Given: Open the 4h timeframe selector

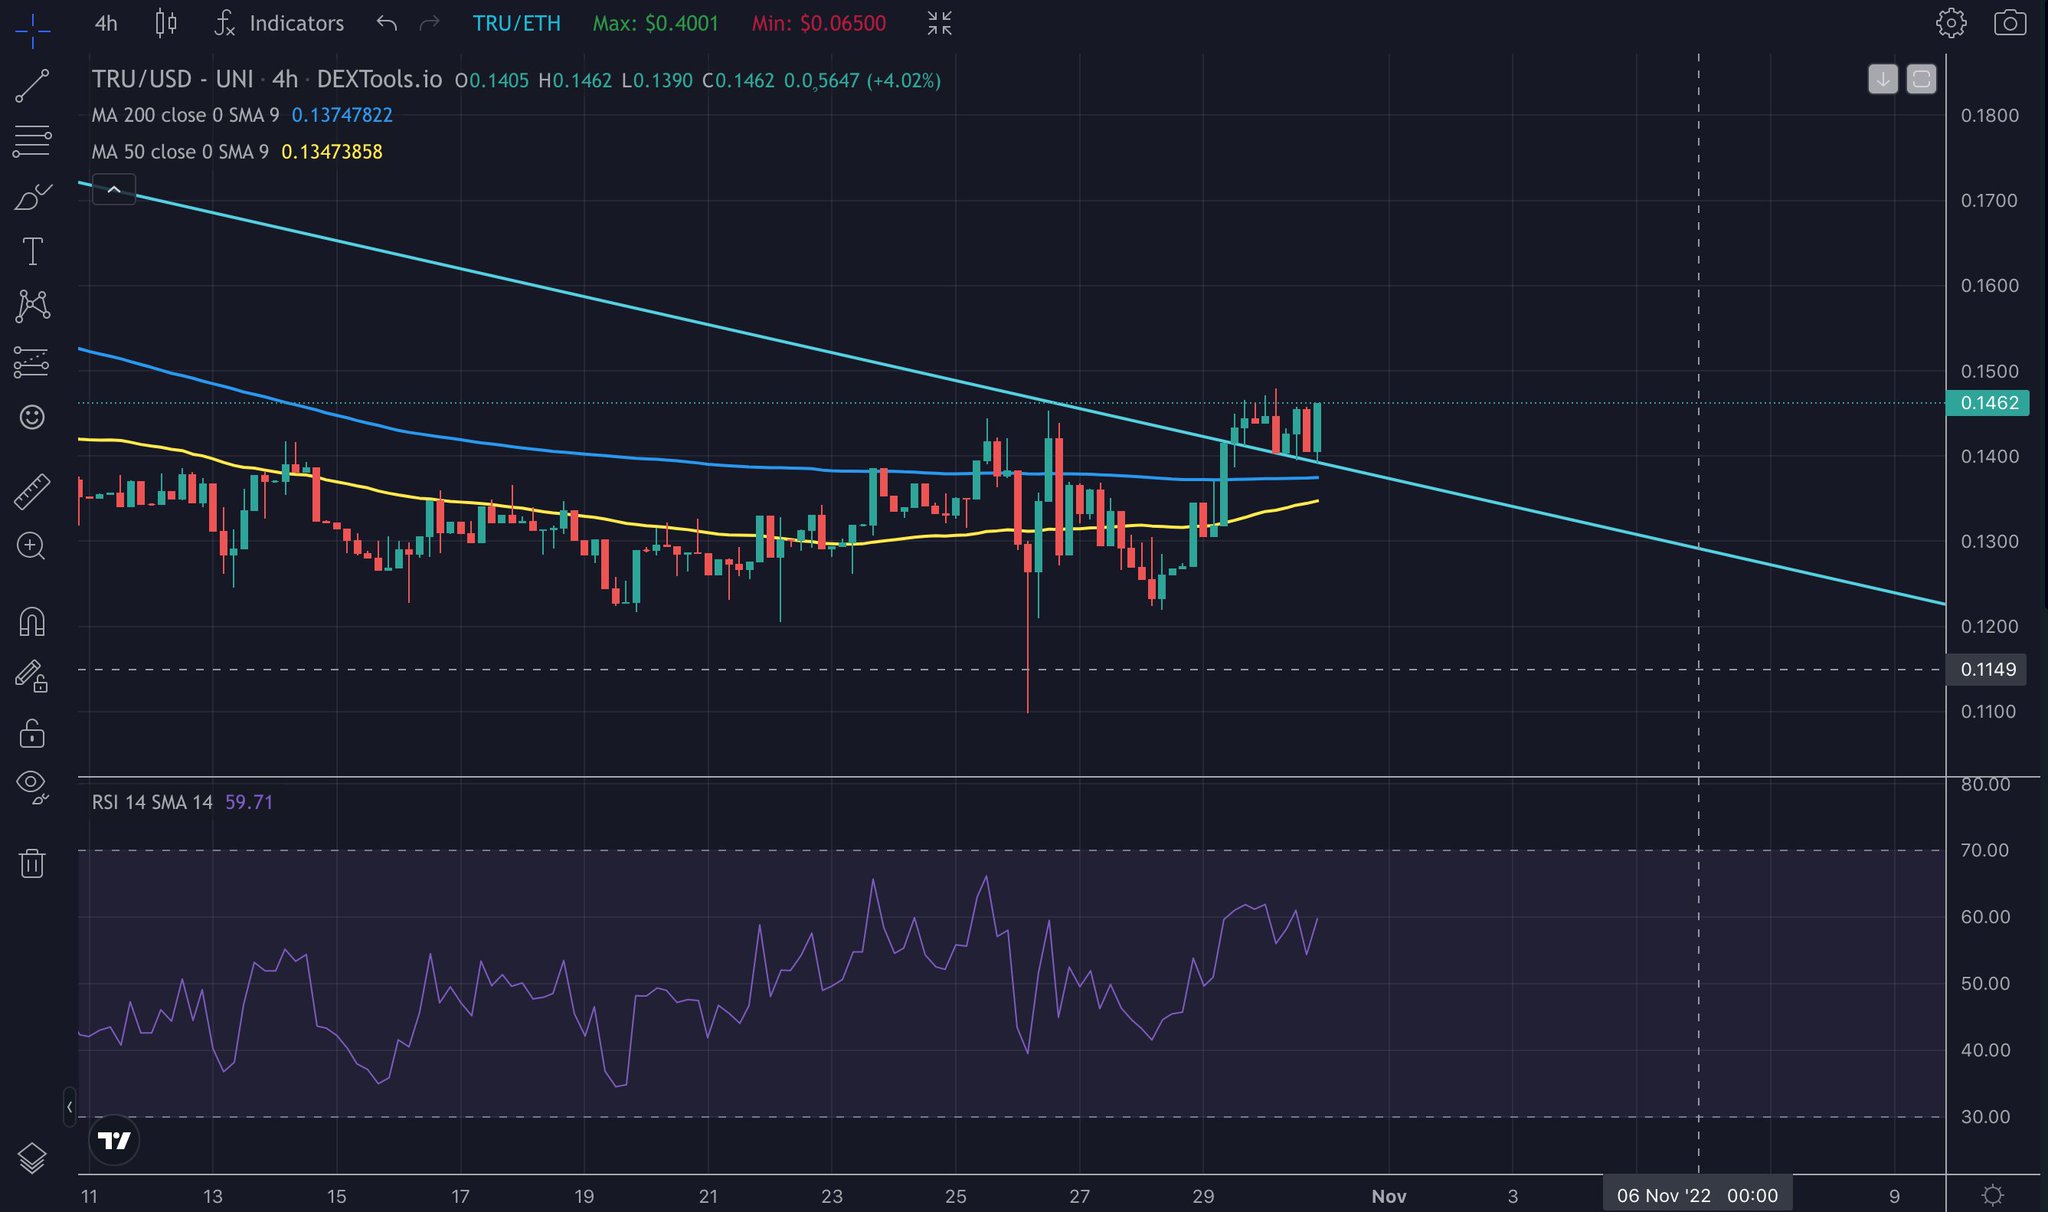Looking at the screenshot, I should coord(105,23).
